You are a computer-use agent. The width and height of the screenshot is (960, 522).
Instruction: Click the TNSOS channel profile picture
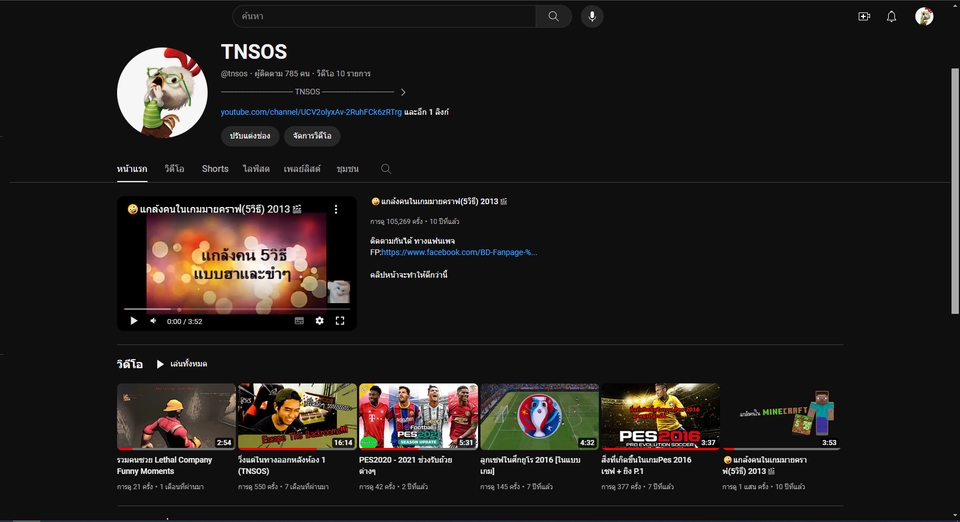point(162,92)
